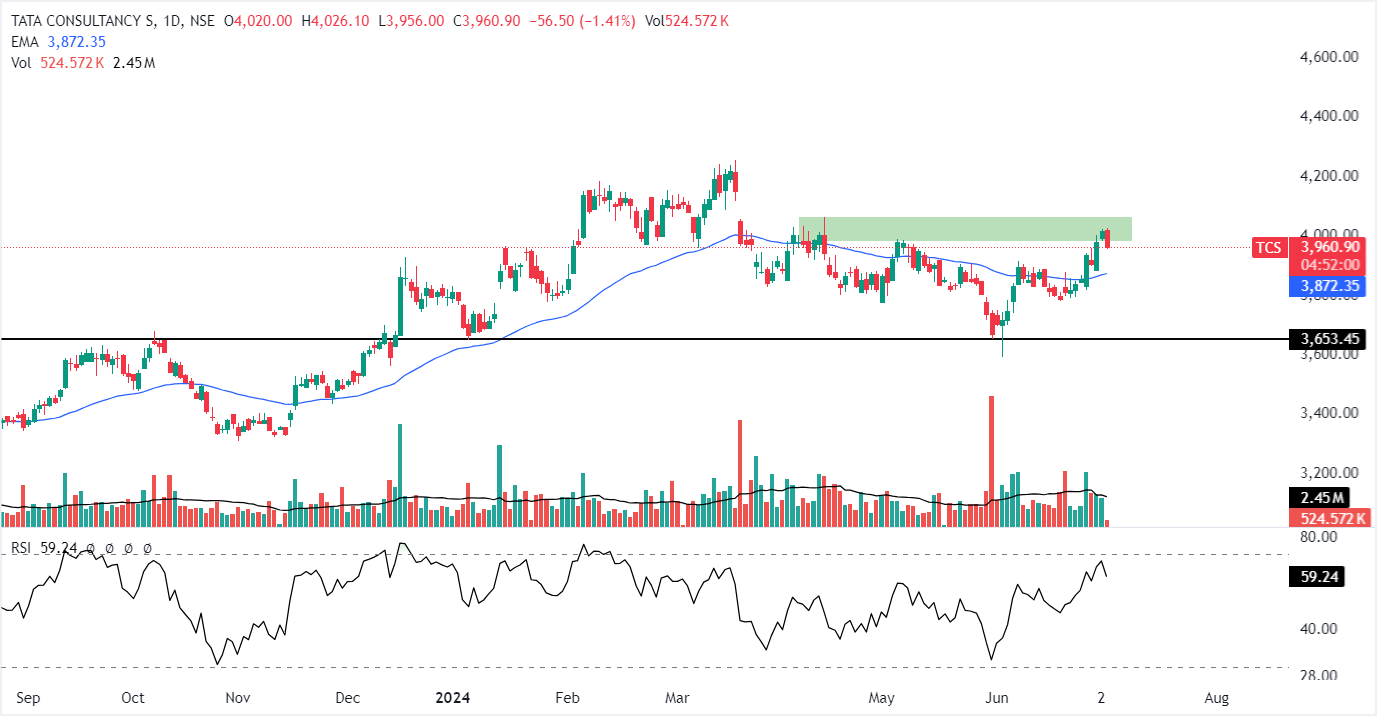Select the EMA indicator legend label

pyautogui.click(x=23, y=41)
